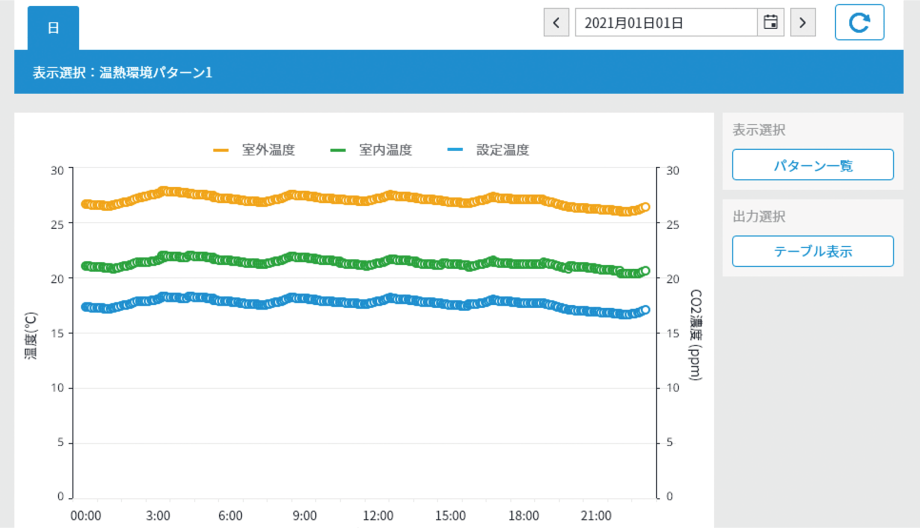Click the 温度(°C) axis title
Viewport: 920px width, 528px height.
tap(31, 335)
